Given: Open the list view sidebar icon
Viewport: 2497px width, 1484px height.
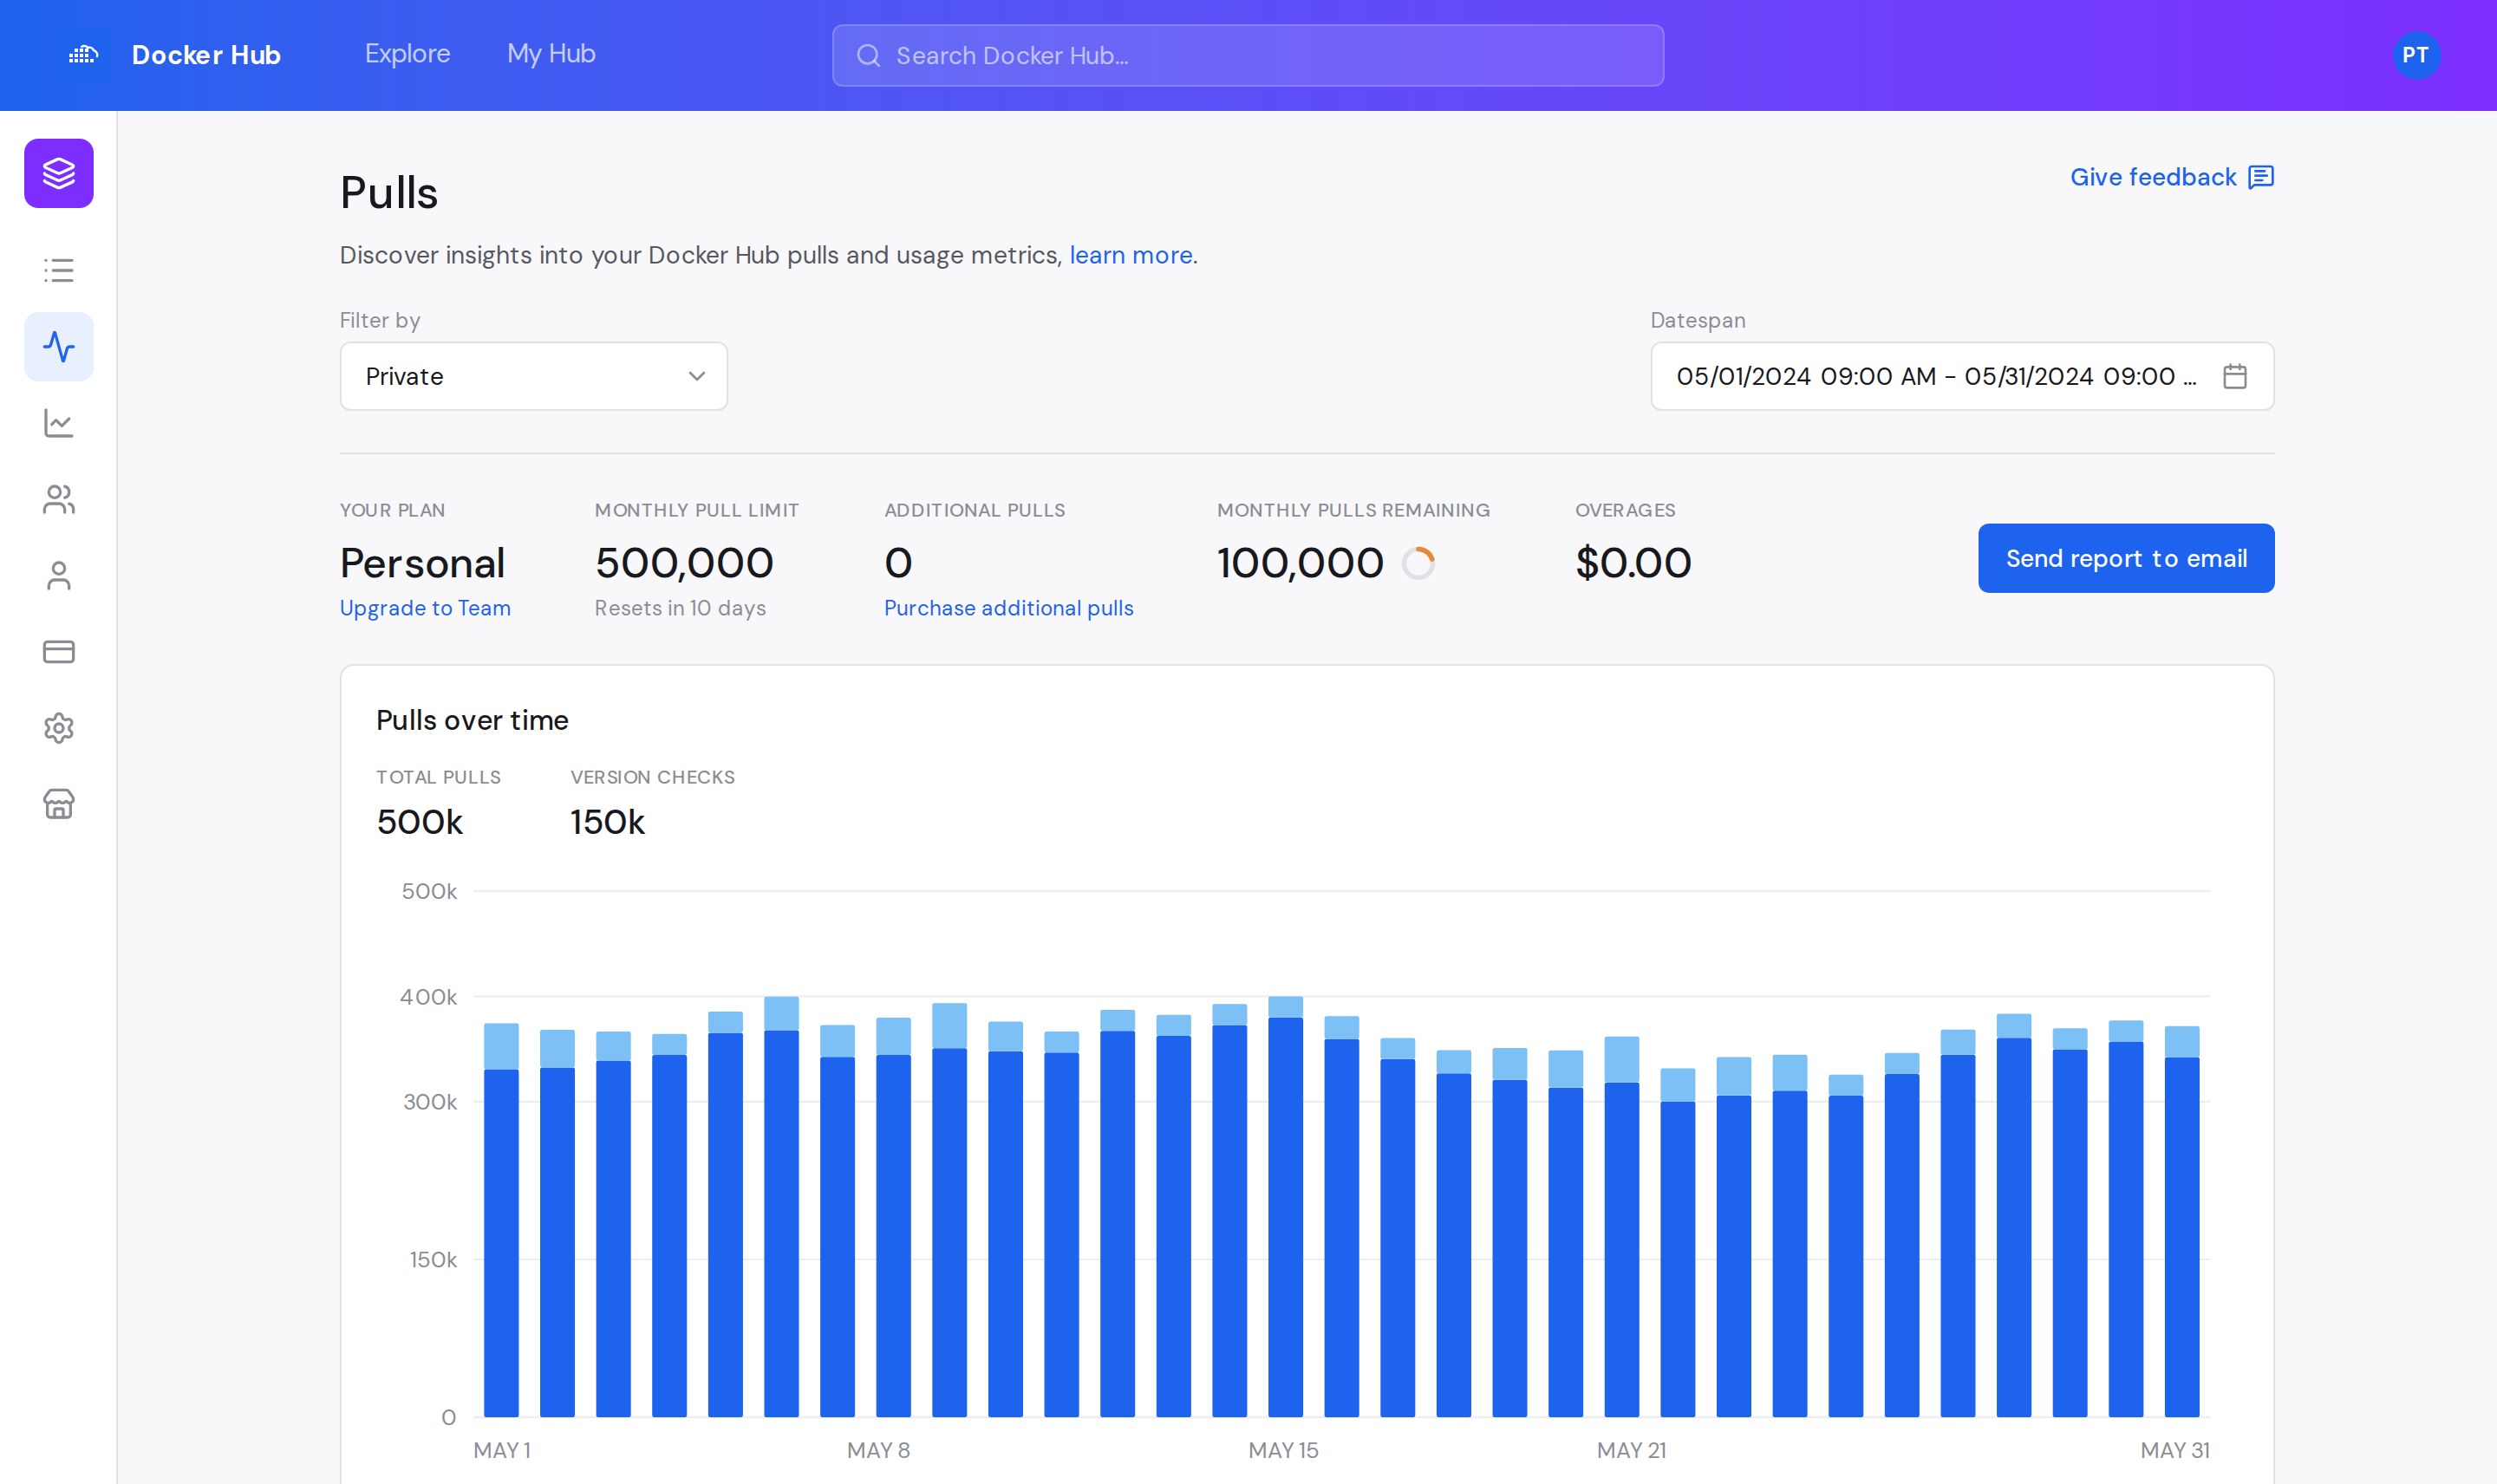Looking at the screenshot, I should pos(59,270).
